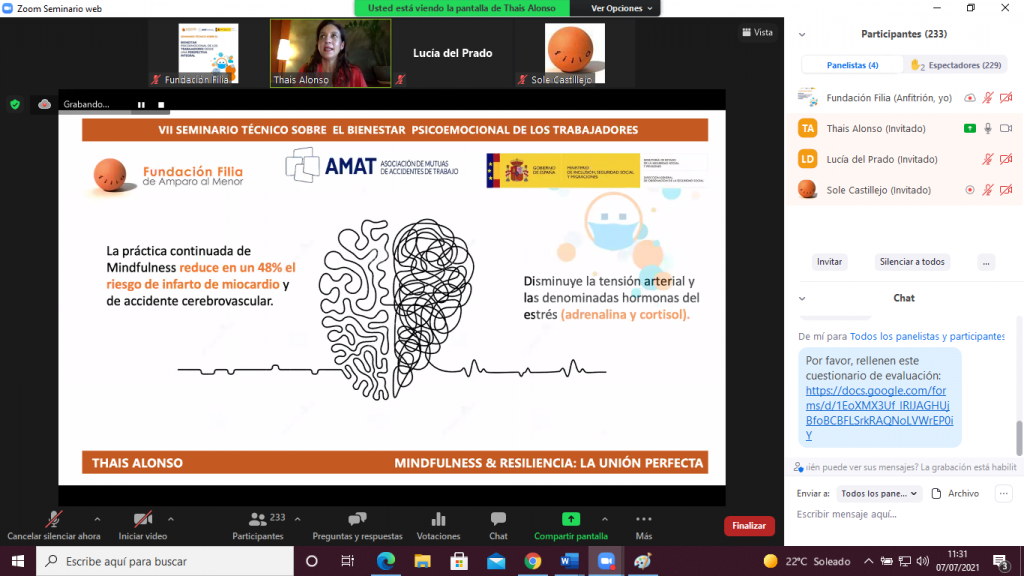Click green encryption shield icon

(x=15, y=104)
